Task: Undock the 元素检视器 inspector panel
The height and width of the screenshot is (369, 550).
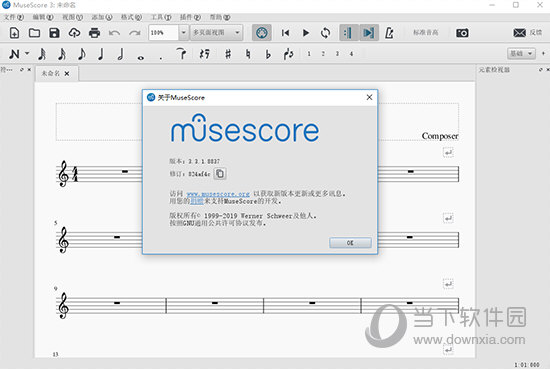Action: (x=541, y=70)
